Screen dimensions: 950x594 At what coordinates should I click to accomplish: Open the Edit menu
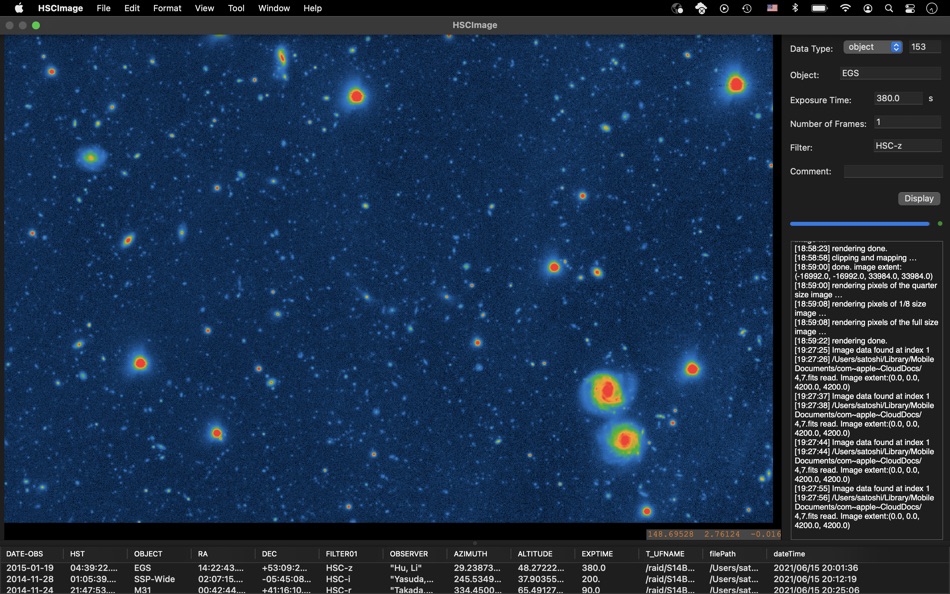click(x=132, y=8)
